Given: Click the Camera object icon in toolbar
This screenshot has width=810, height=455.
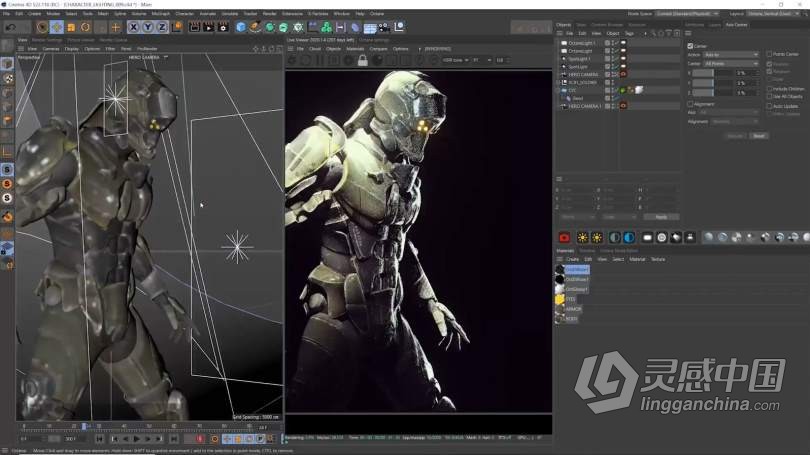Looking at the screenshot, I should pyautogui.click(x=384, y=27).
